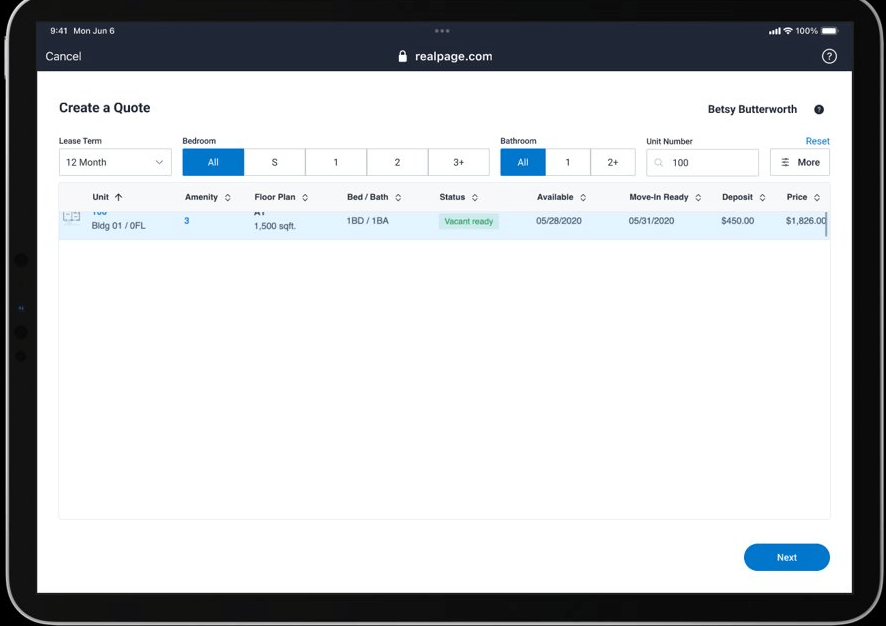The image size is (886, 626).
Task: Click the Reset filters link
Action: pyautogui.click(x=817, y=141)
